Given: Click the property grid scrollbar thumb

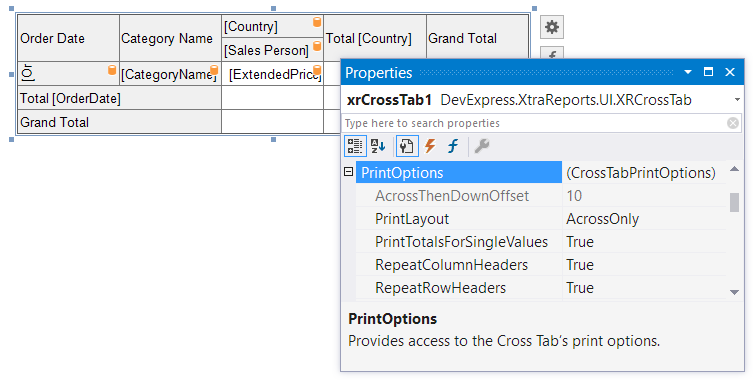Looking at the screenshot, I should click(x=734, y=202).
